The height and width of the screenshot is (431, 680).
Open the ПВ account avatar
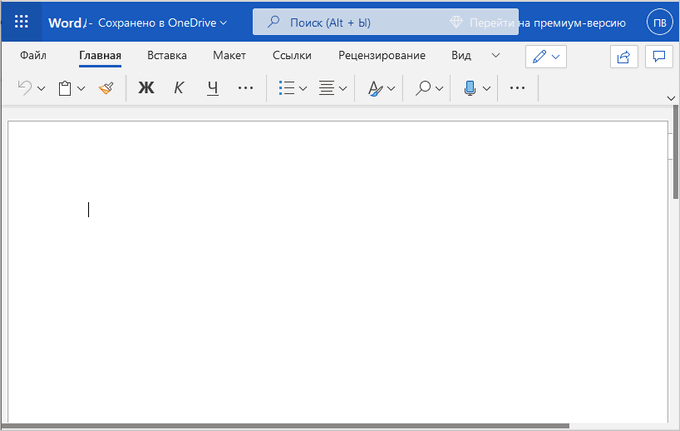pos(660,22)
